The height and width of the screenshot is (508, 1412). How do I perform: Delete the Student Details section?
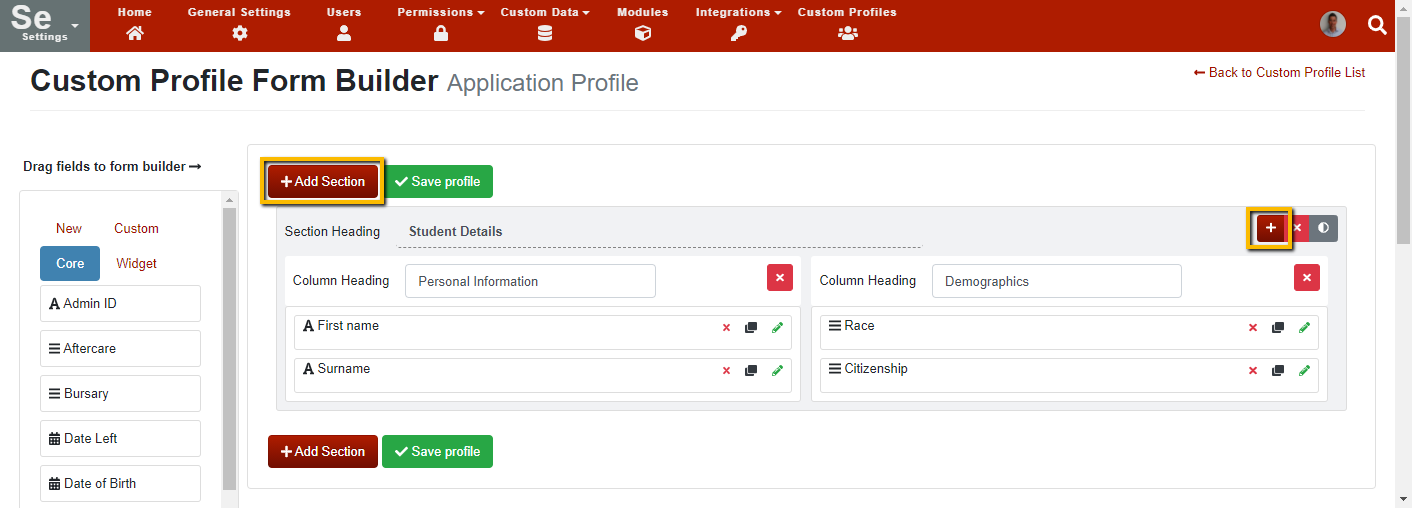tap(1297, 228)
